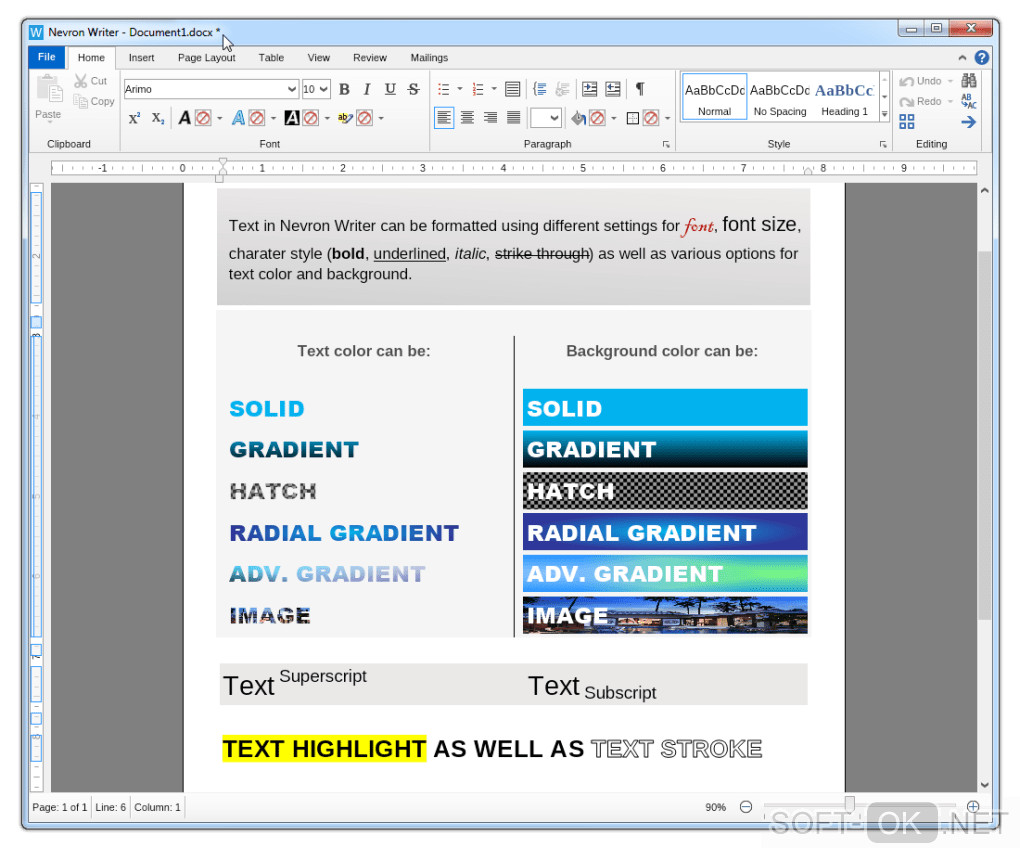Click the text highlight pen icon
The width and height of the screenshot is (1020, 848).
(x=345, y=118)
